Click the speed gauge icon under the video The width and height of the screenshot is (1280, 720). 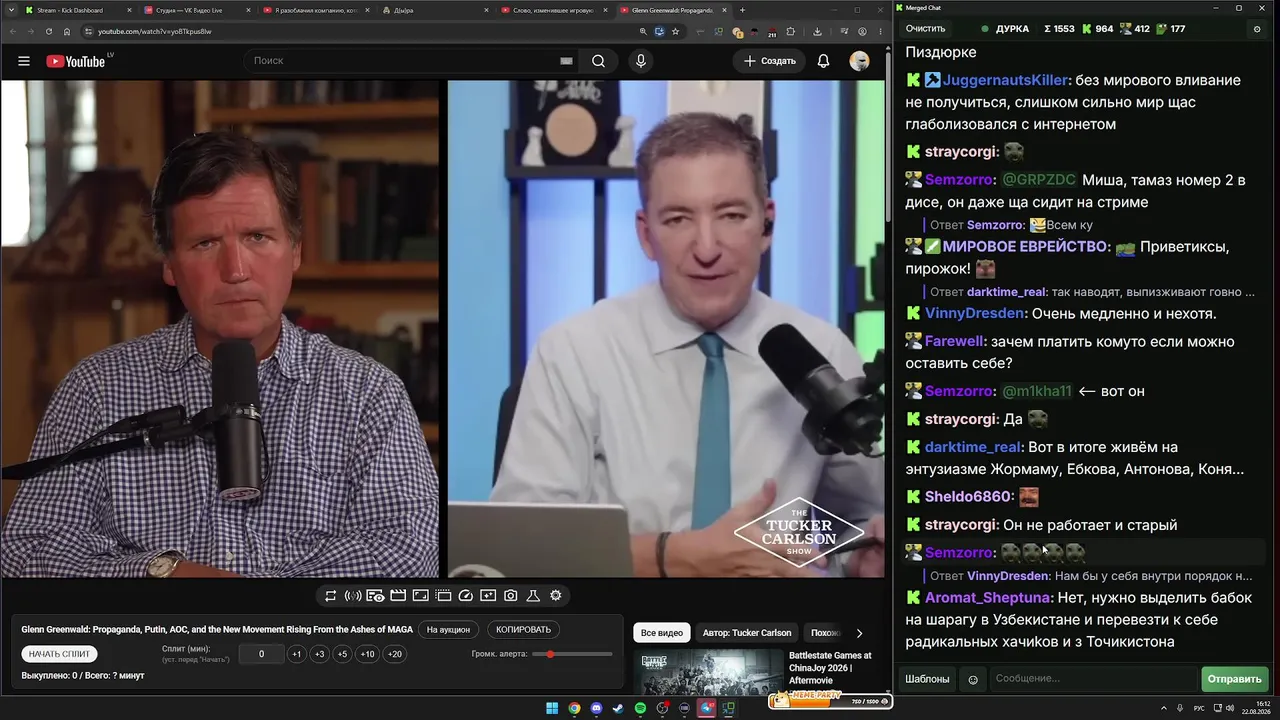tap(466, 596)
